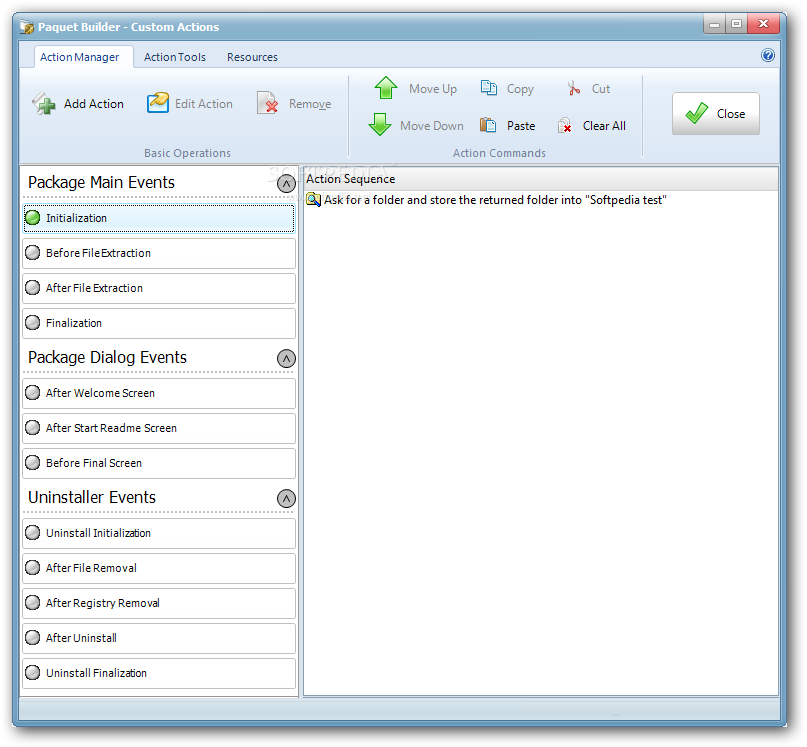The image size is (807, 747).
Task: Click the Package Dialog Events heading
Action: click(x=108, y=358)
